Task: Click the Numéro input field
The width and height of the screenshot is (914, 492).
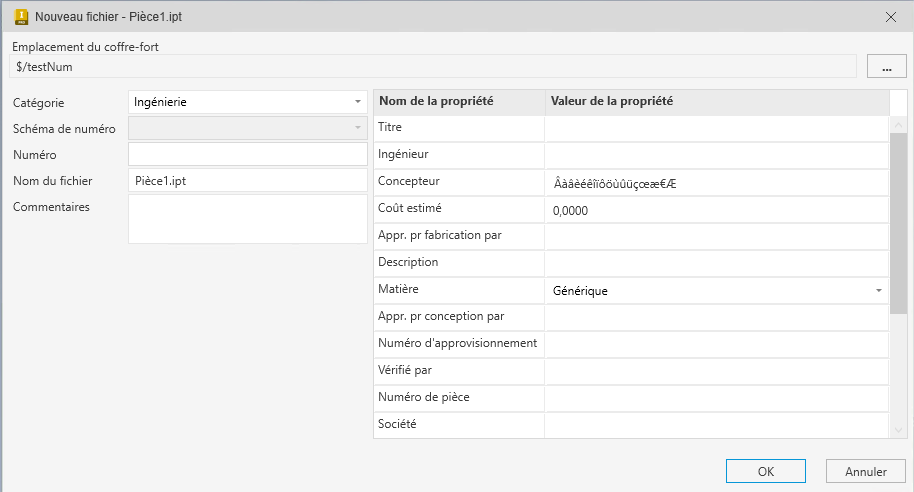Action: click(248, 154)
